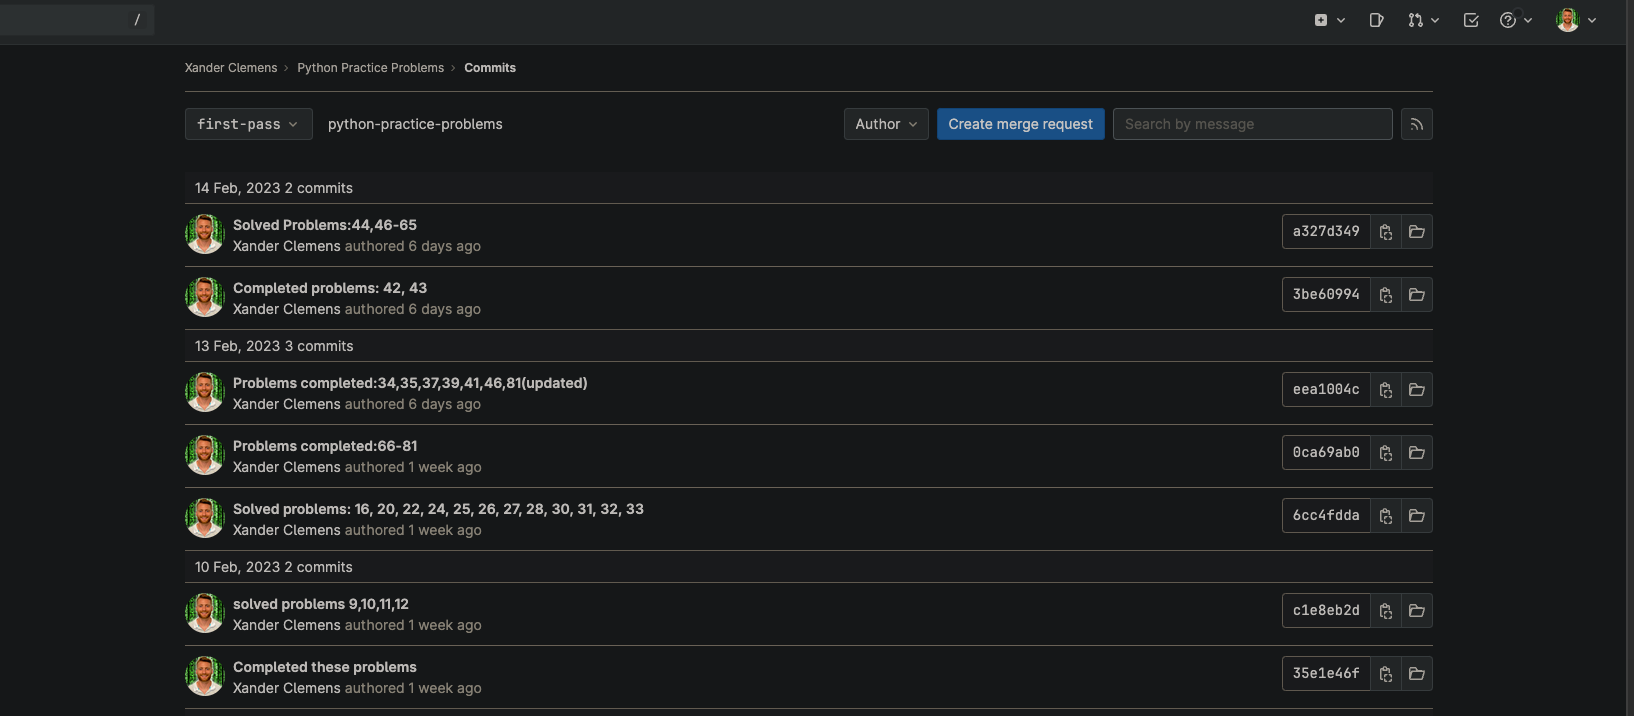The height and width of the screenshot is (716, 1634).
Task: Expand the Author filter dropdown
Action: click(x=886, y=124)
